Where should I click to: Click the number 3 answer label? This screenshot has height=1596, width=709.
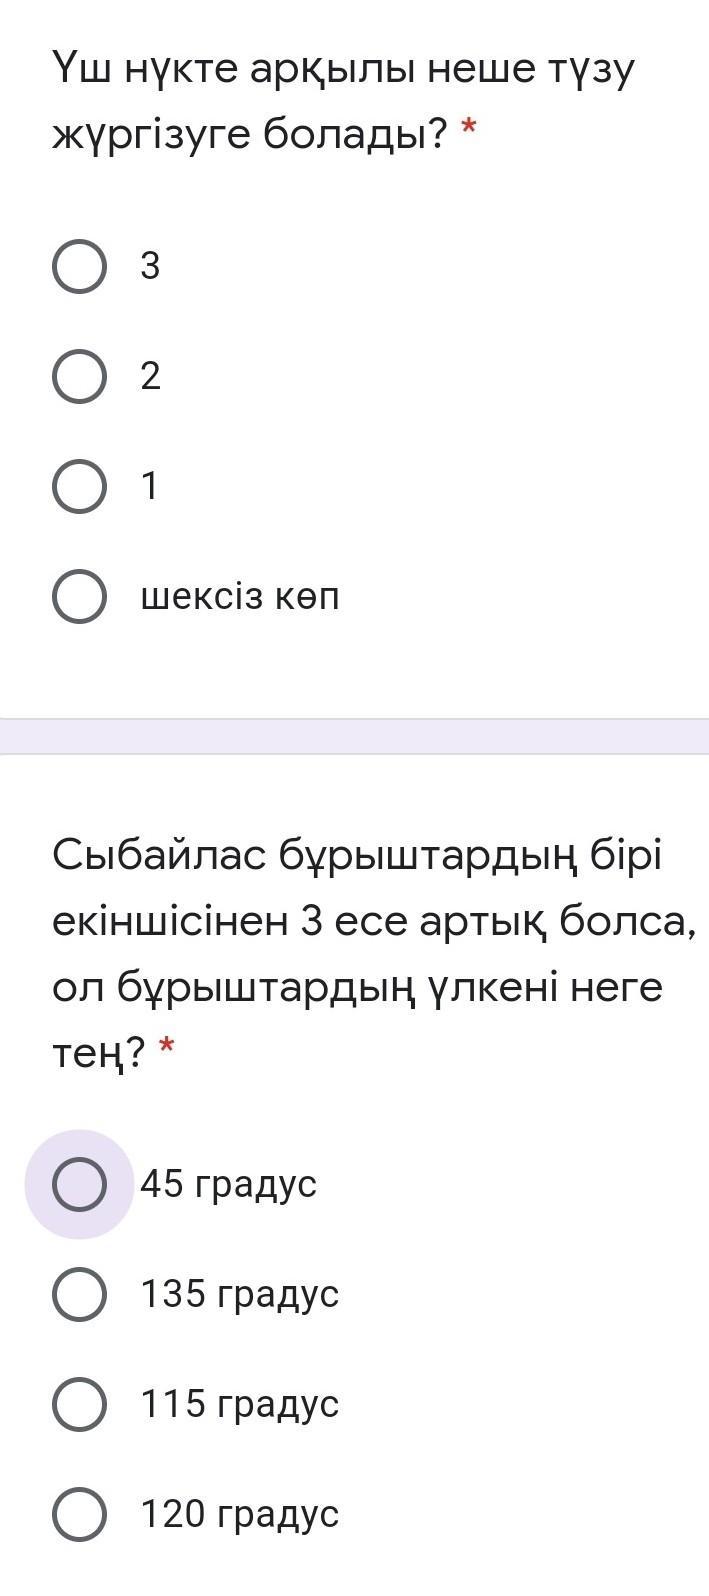[x=150, y=267]
